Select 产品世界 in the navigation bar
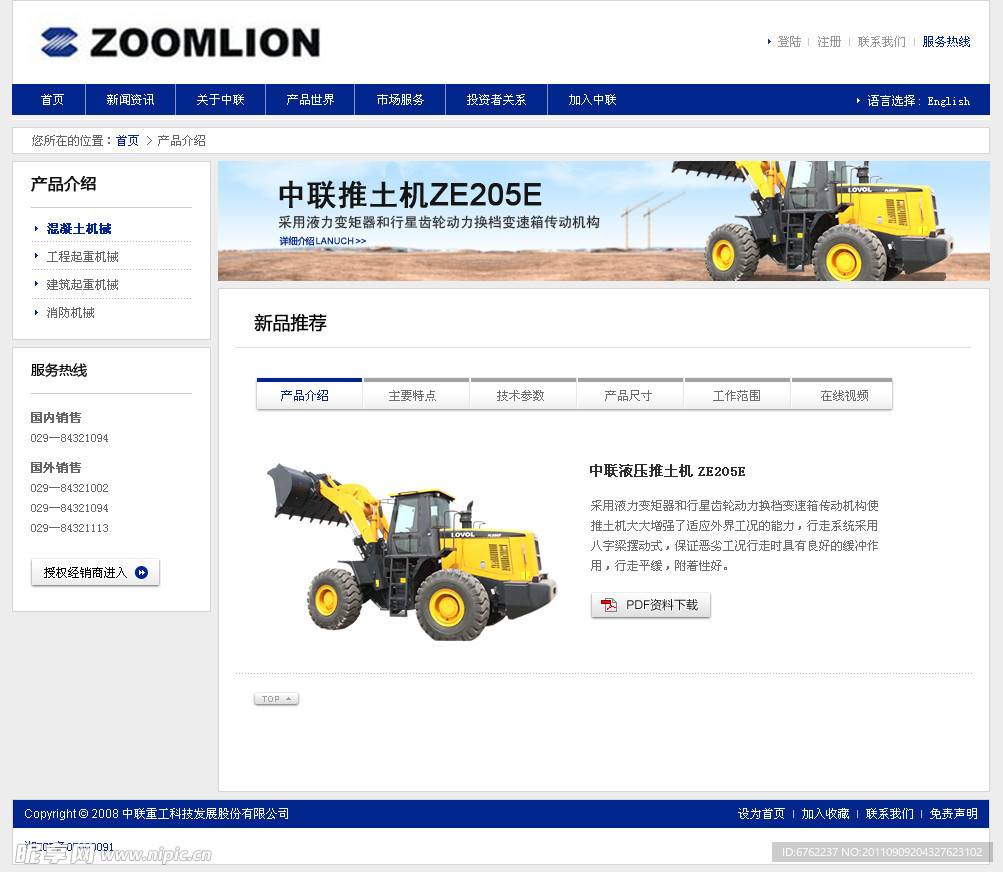 (x=310, y=100)
